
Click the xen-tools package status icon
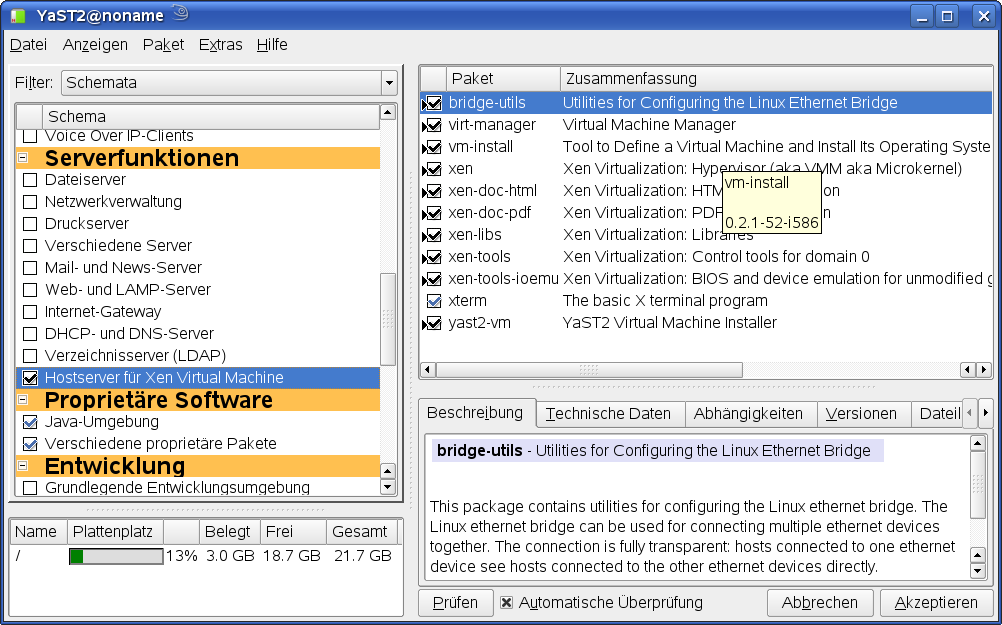[x=433, y=257]
